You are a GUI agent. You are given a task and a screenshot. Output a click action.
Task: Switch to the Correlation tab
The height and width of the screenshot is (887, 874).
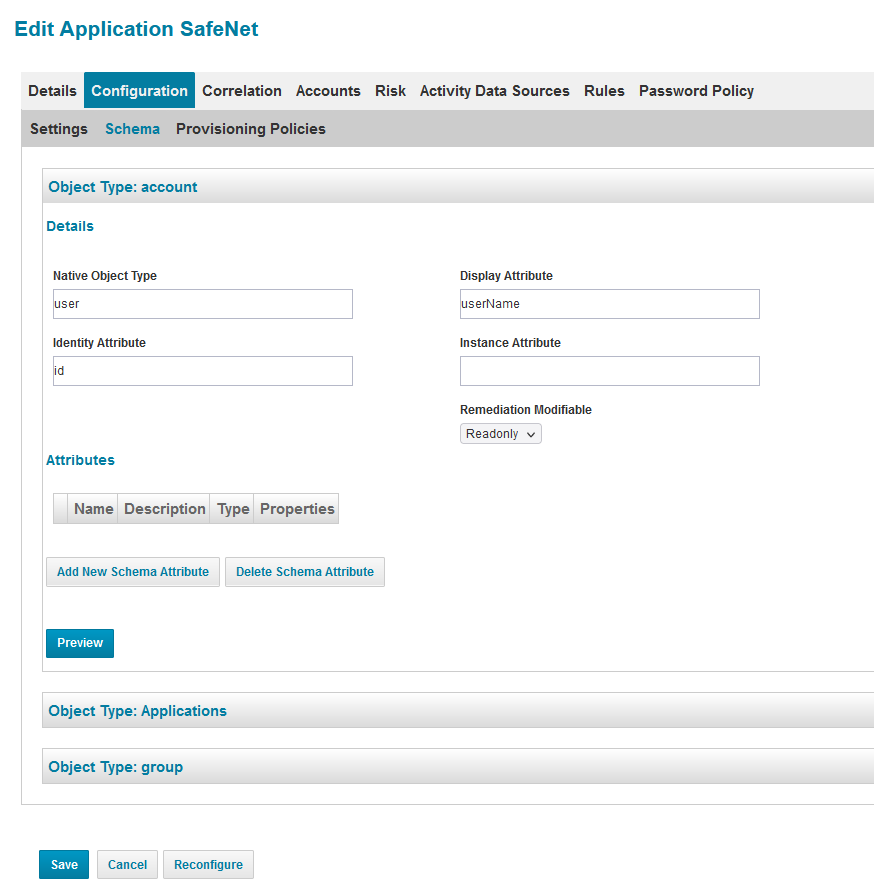[x=242, y=91]
